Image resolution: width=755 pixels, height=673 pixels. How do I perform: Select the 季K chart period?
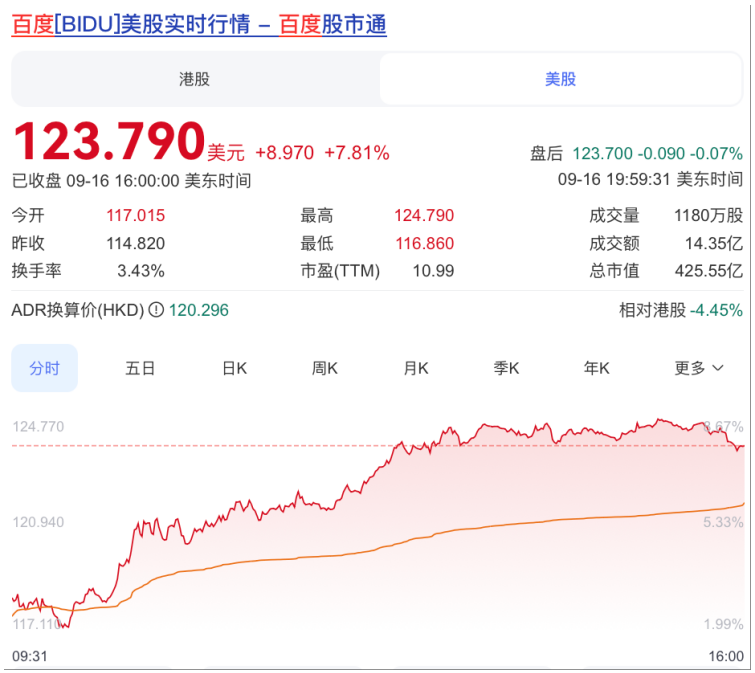click(x=507, y=368)
